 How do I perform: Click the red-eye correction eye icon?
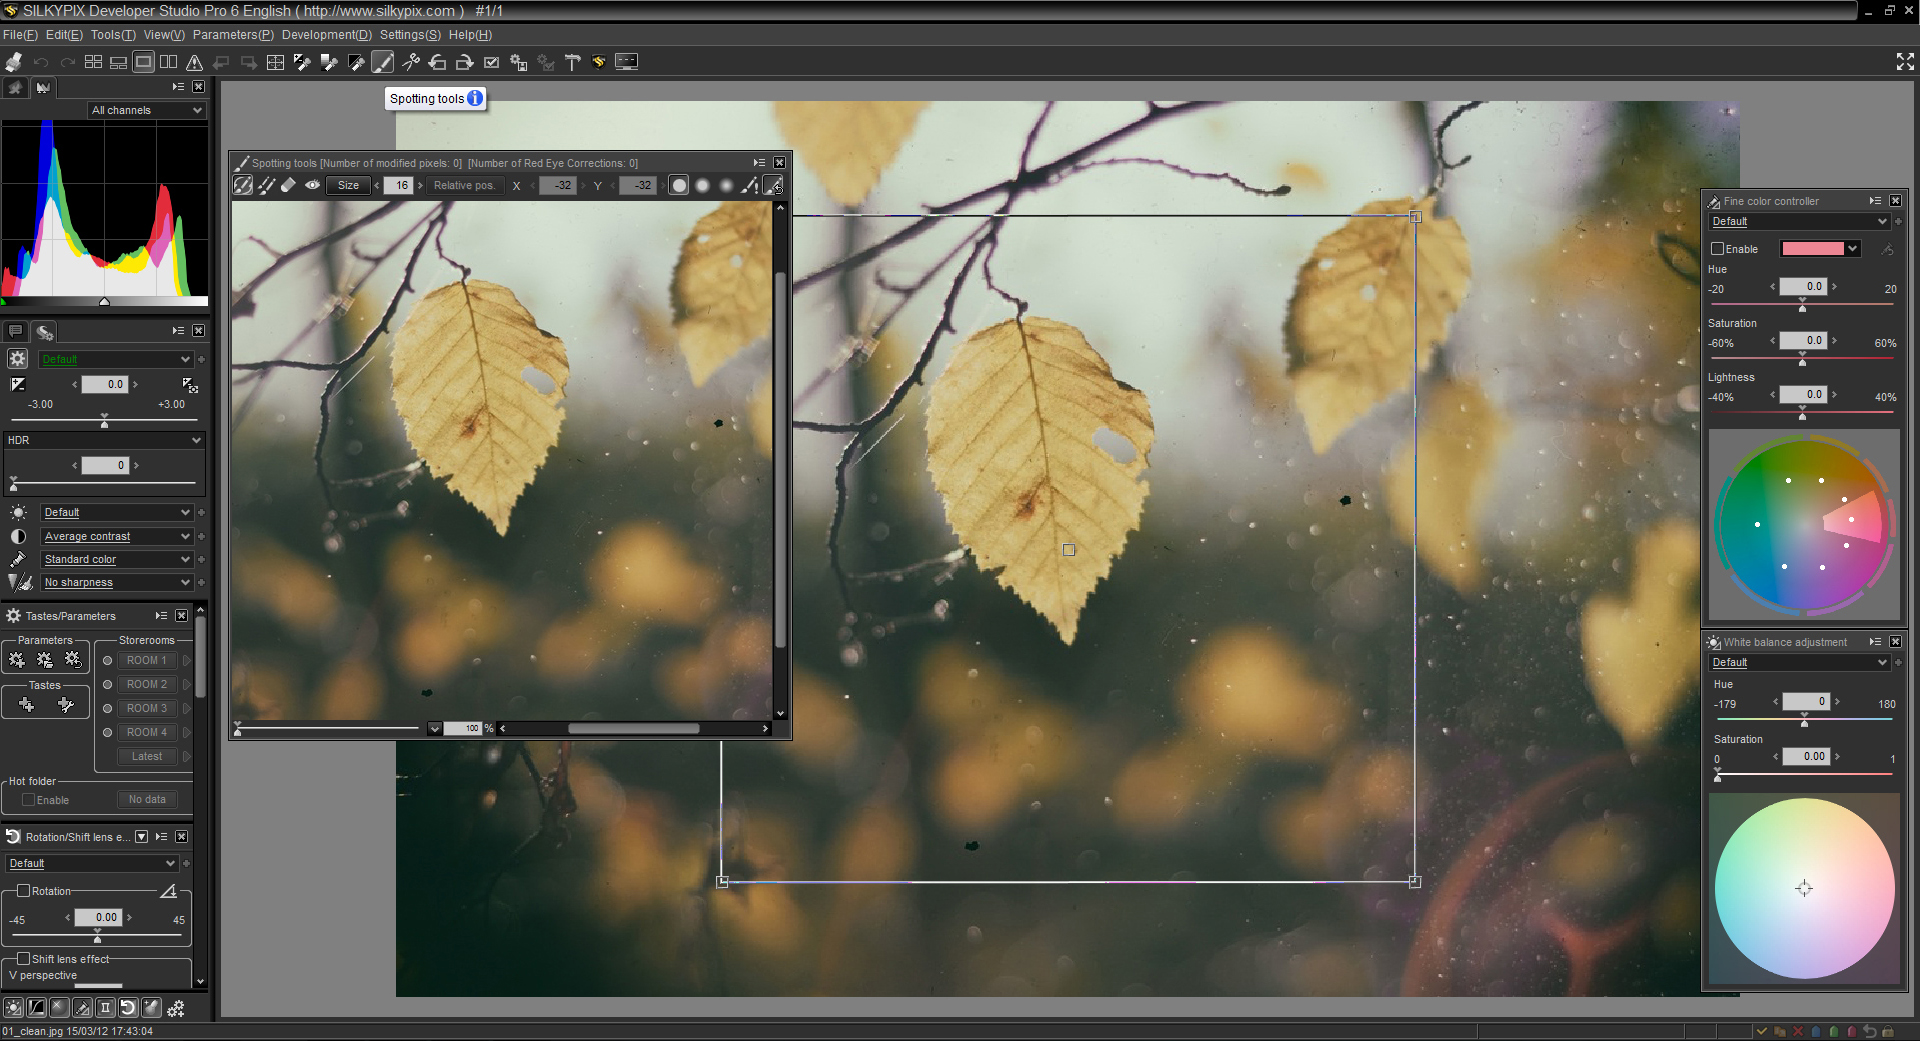(313, 185)
